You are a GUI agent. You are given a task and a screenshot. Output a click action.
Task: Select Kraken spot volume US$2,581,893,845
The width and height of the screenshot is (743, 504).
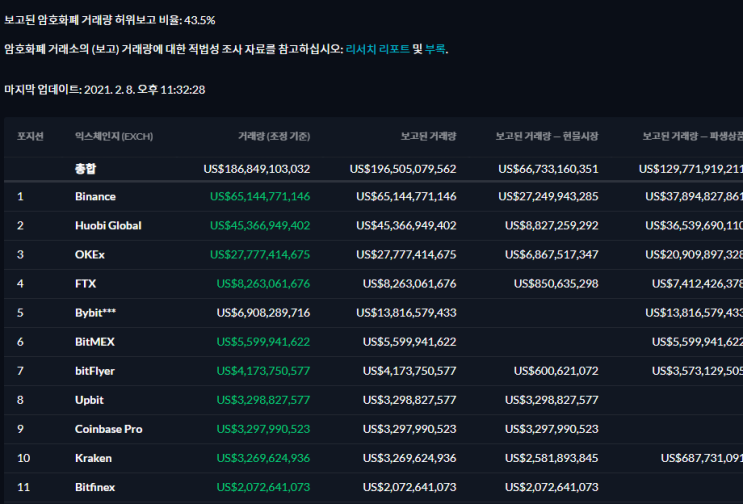pos(552,458)
